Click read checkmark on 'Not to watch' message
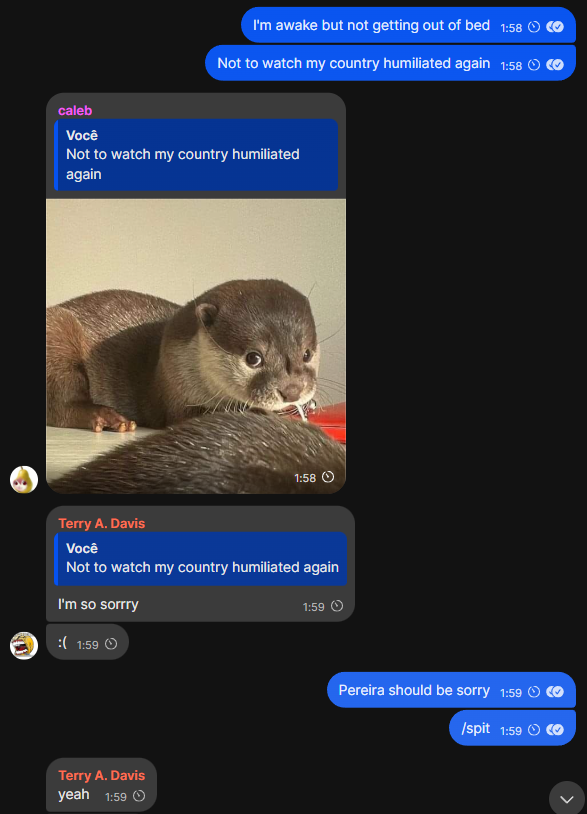This screenshot has width=587, height=814. pyautogui.click(x=555, y=65)
